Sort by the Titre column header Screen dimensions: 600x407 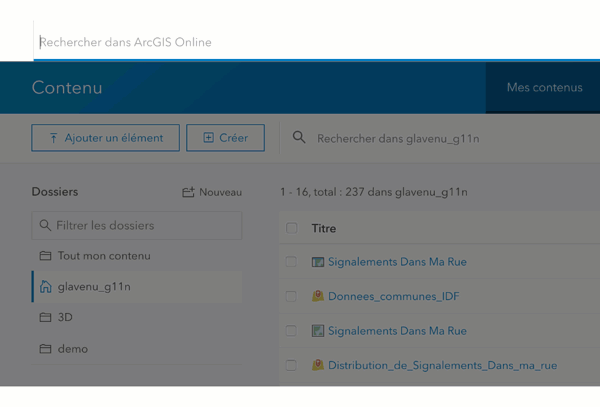tap(324, 228)
